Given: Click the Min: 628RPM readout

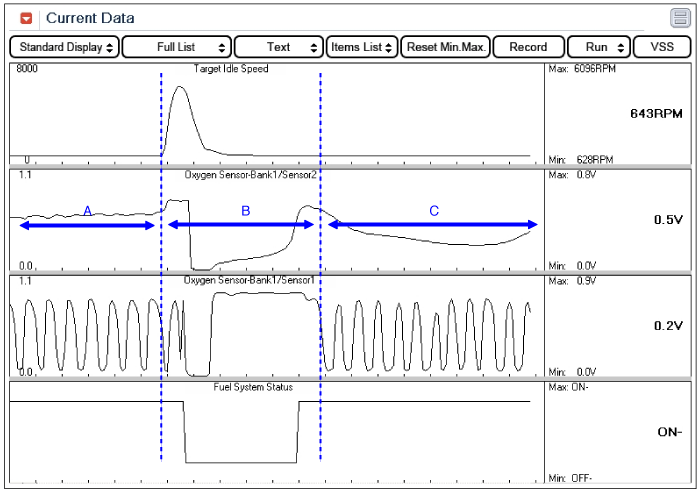Looking at the screenshot, I should (x=581, y=159).
